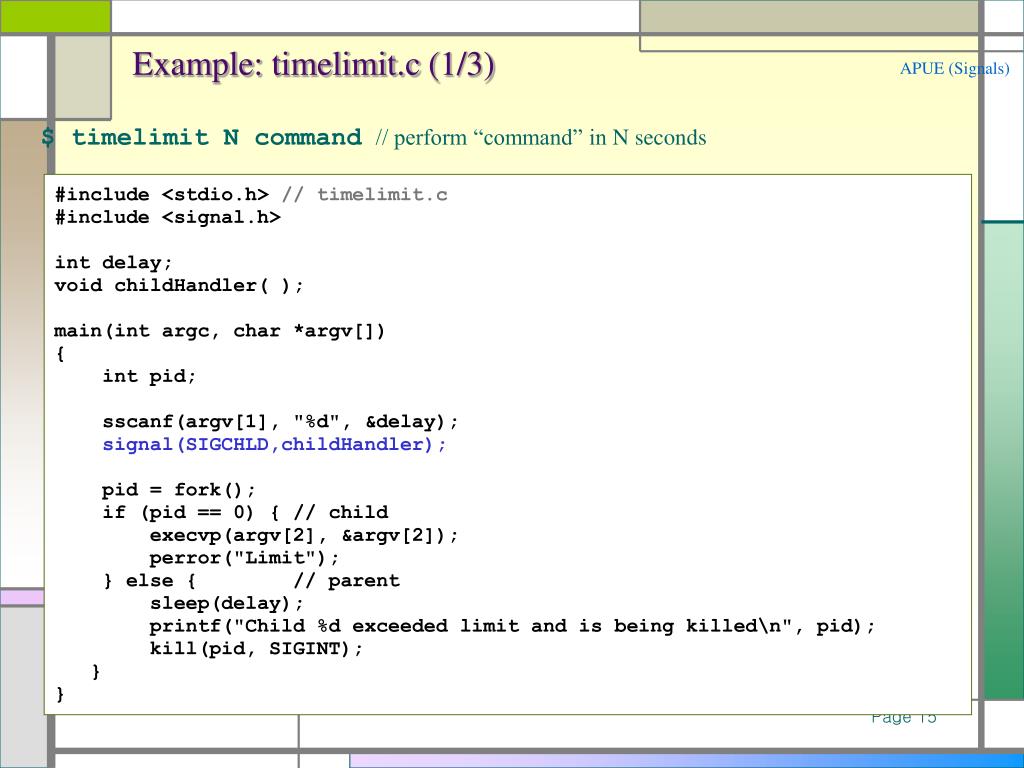Click the "sleep(delay);" statement

[x=226, y=603]
